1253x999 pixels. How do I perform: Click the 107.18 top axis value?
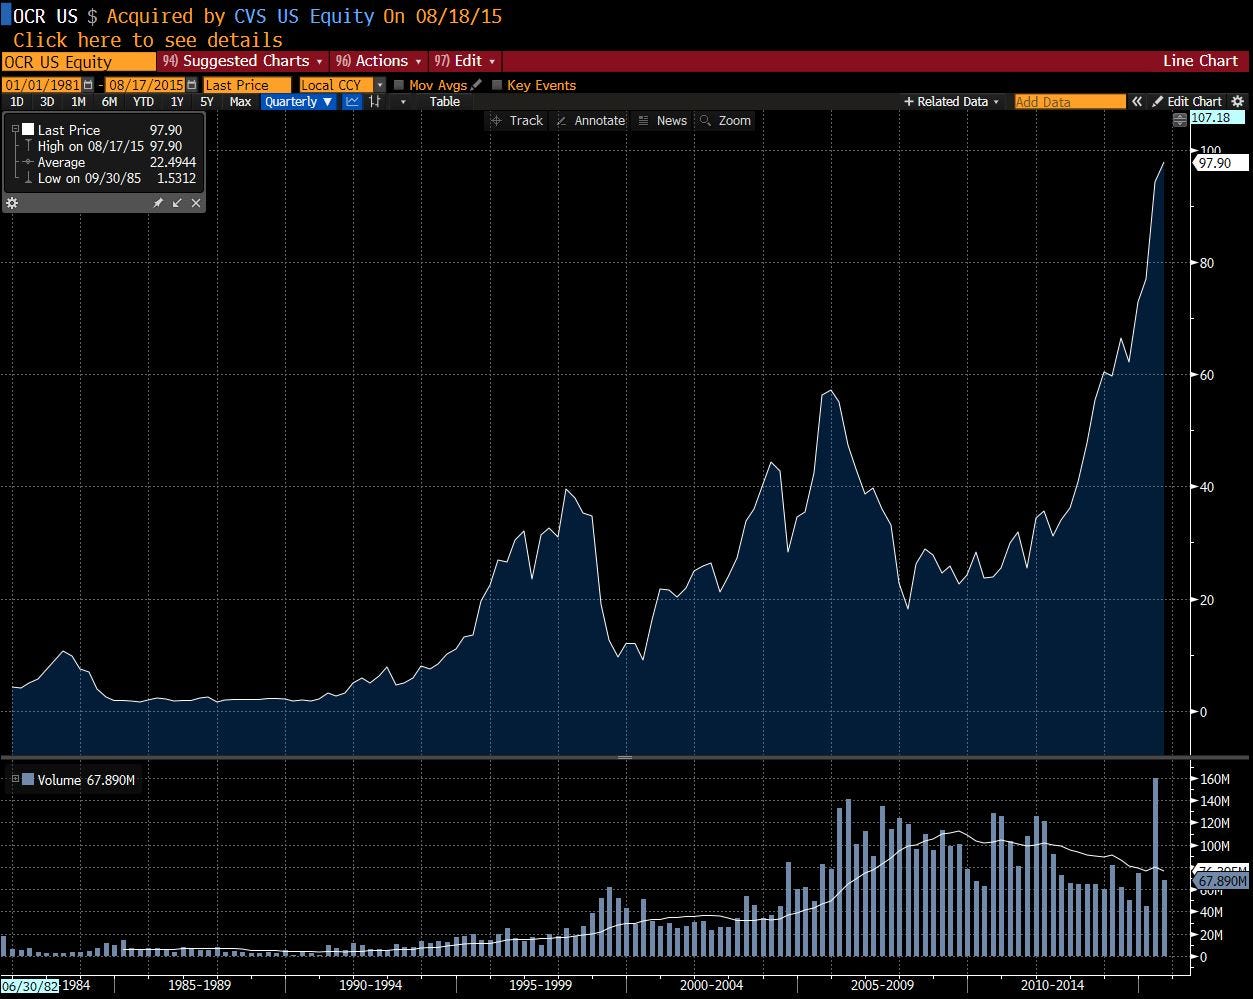click(1215, 118)
